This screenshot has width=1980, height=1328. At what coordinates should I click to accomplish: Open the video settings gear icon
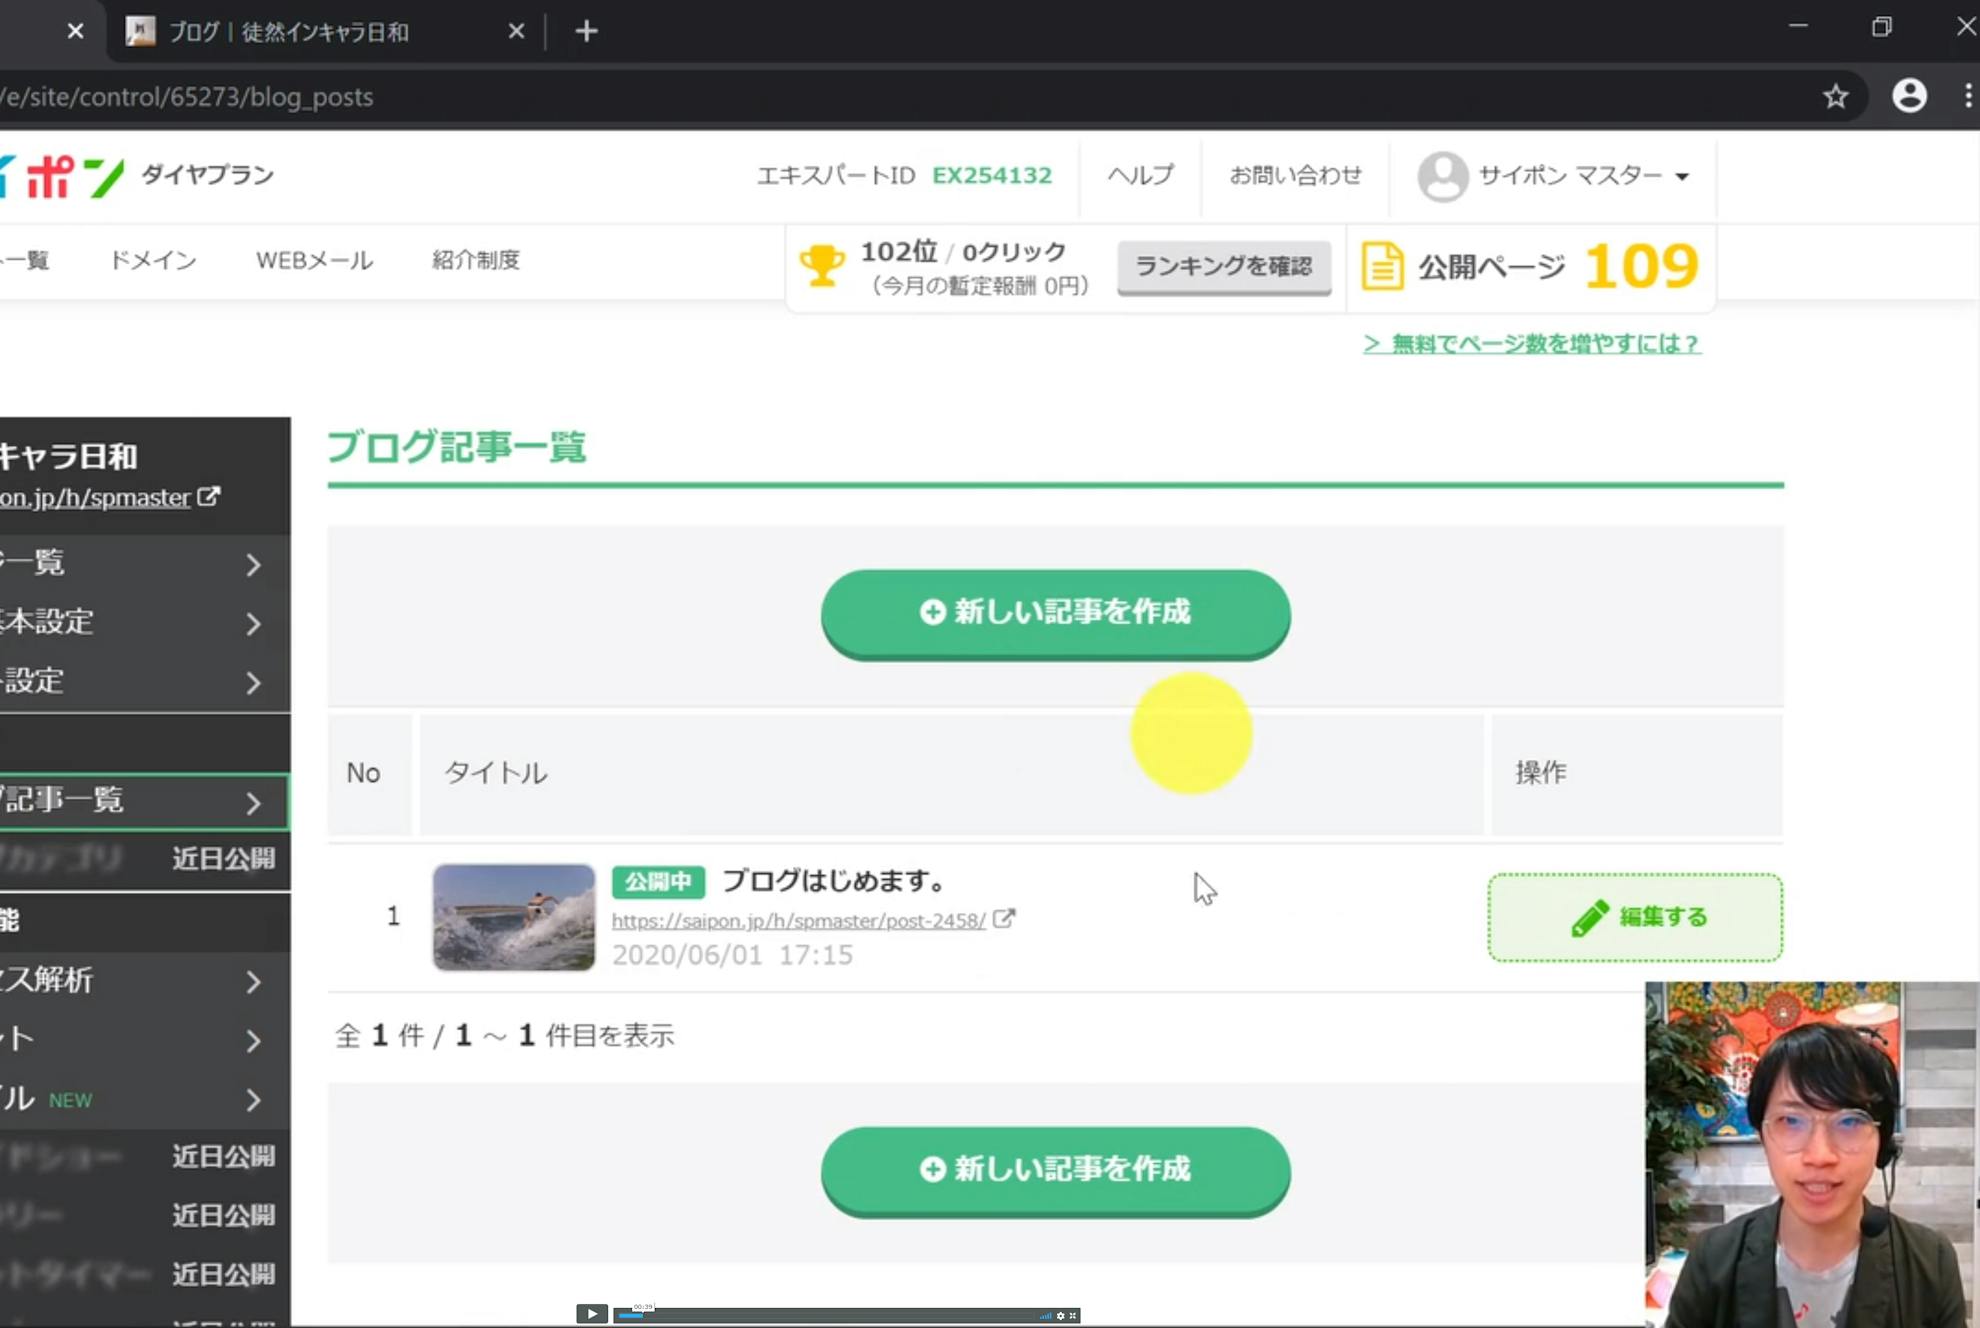click(x=1061, y=1316)
